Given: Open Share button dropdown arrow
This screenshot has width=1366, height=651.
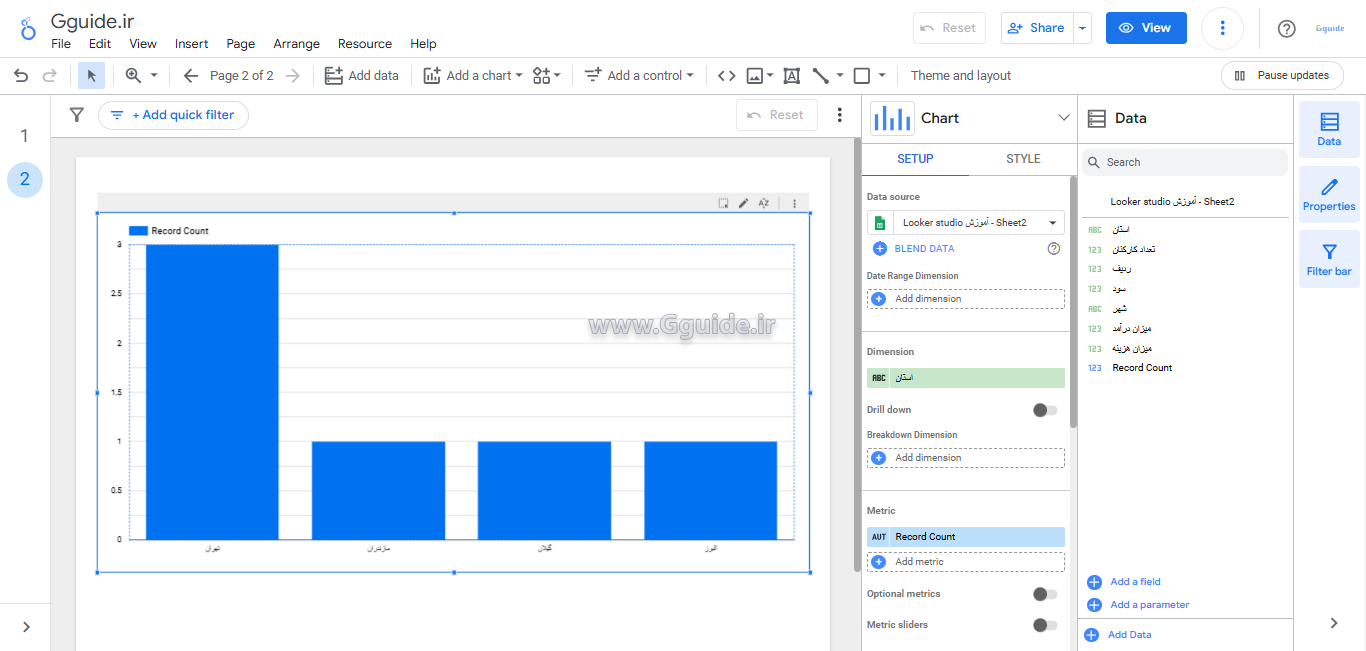Looking at the screenshot, I should (x=1082, y=28).
